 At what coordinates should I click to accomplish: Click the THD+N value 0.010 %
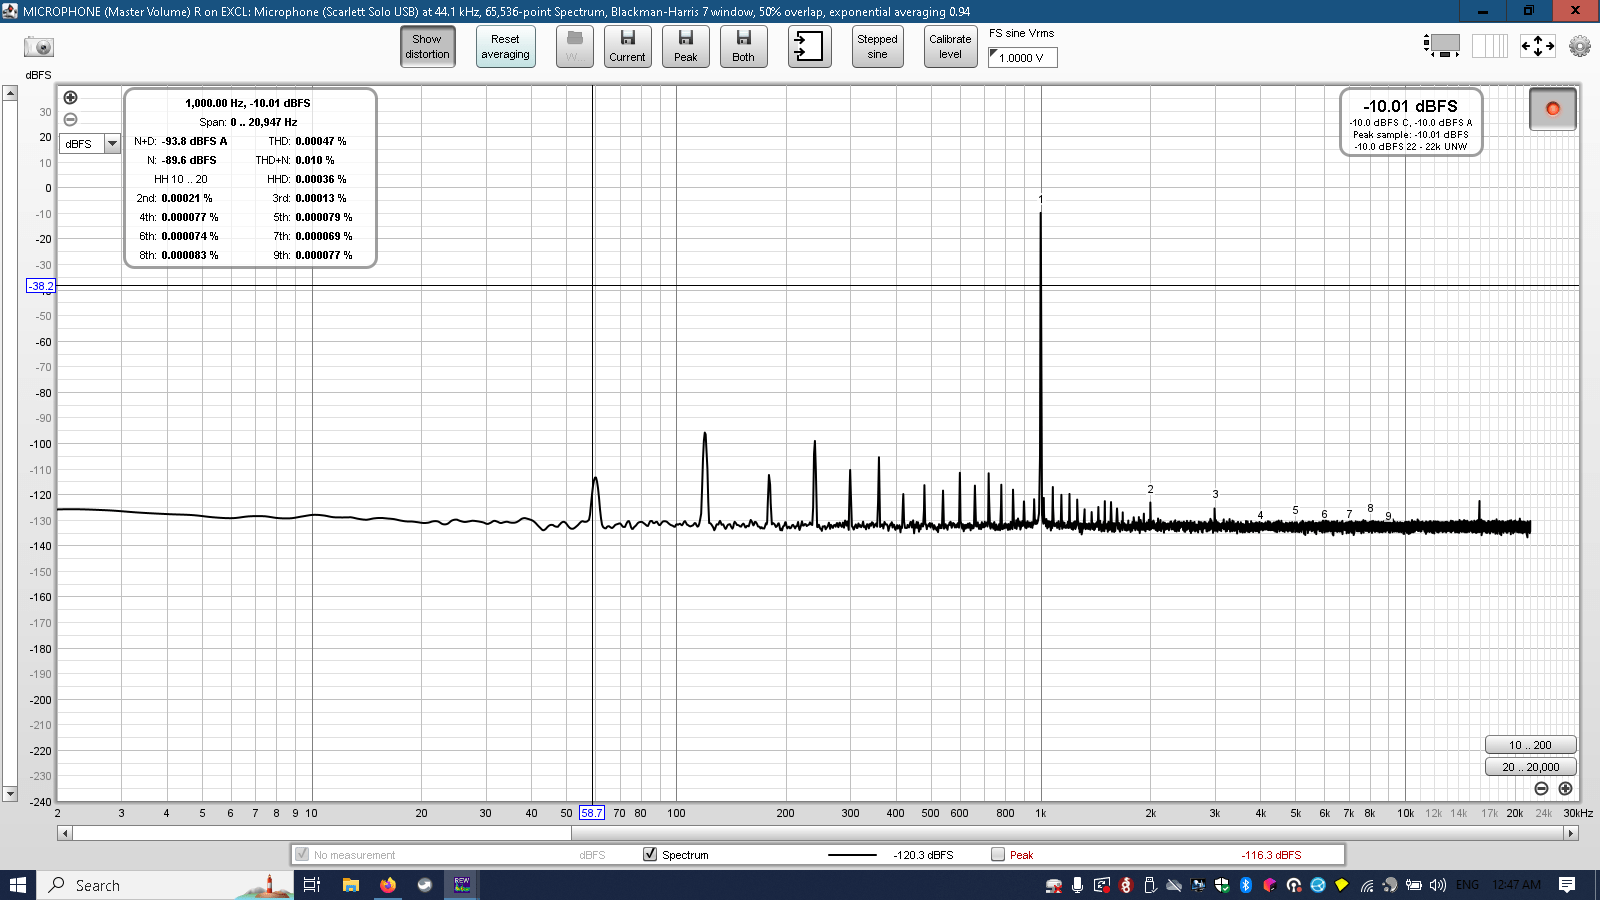coord(315,160)
